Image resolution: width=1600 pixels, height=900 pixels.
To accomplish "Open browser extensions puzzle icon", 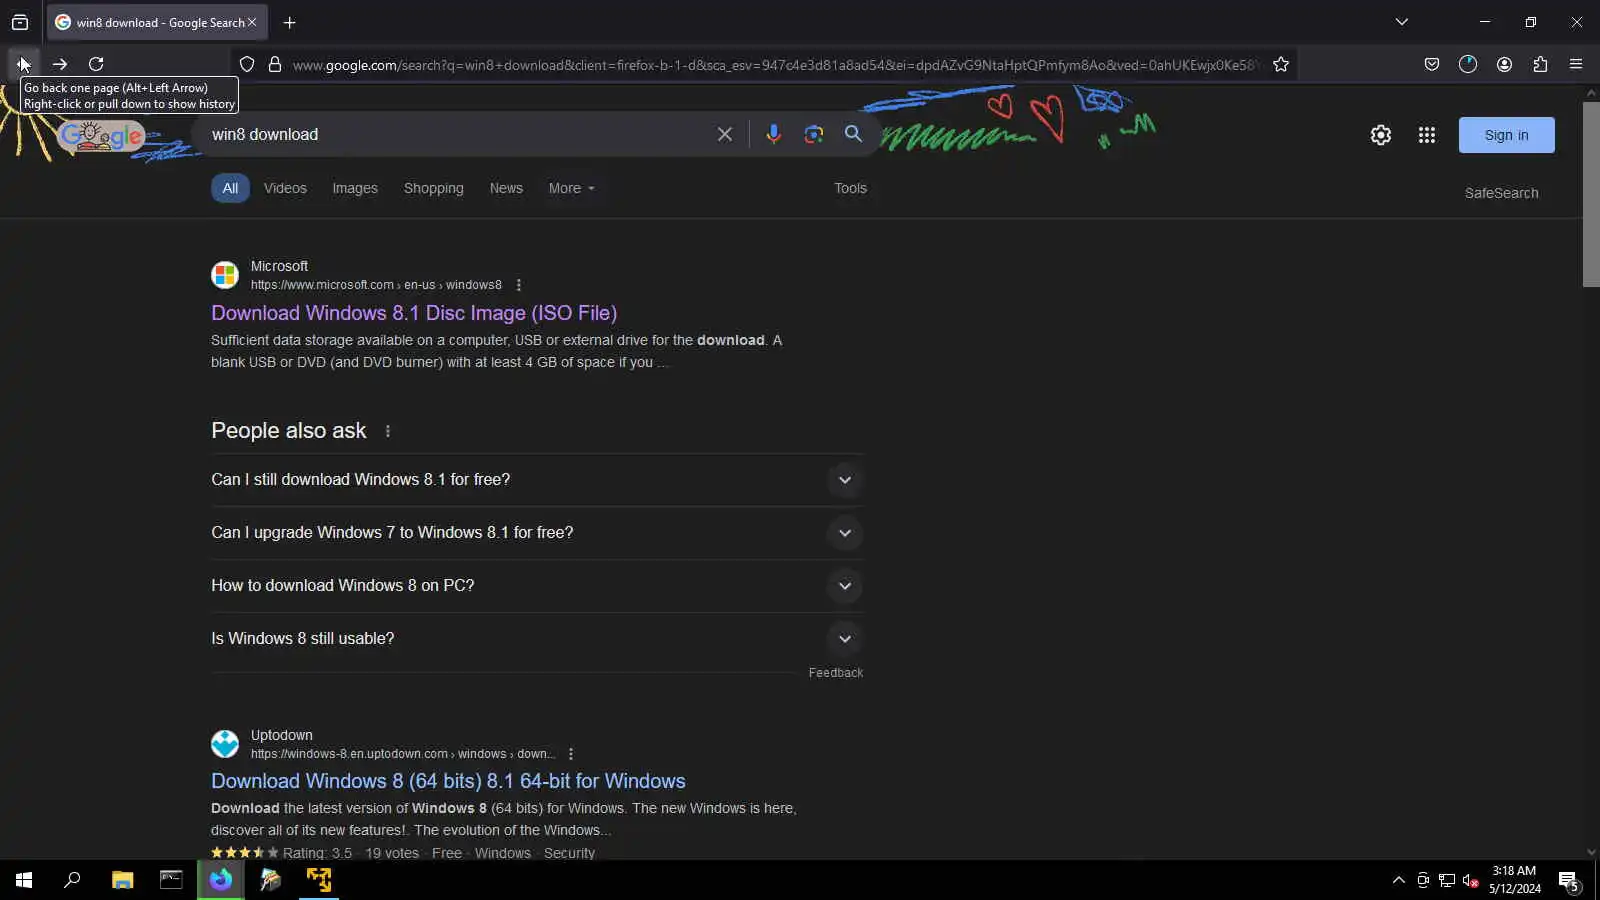I will [1540, 64].
